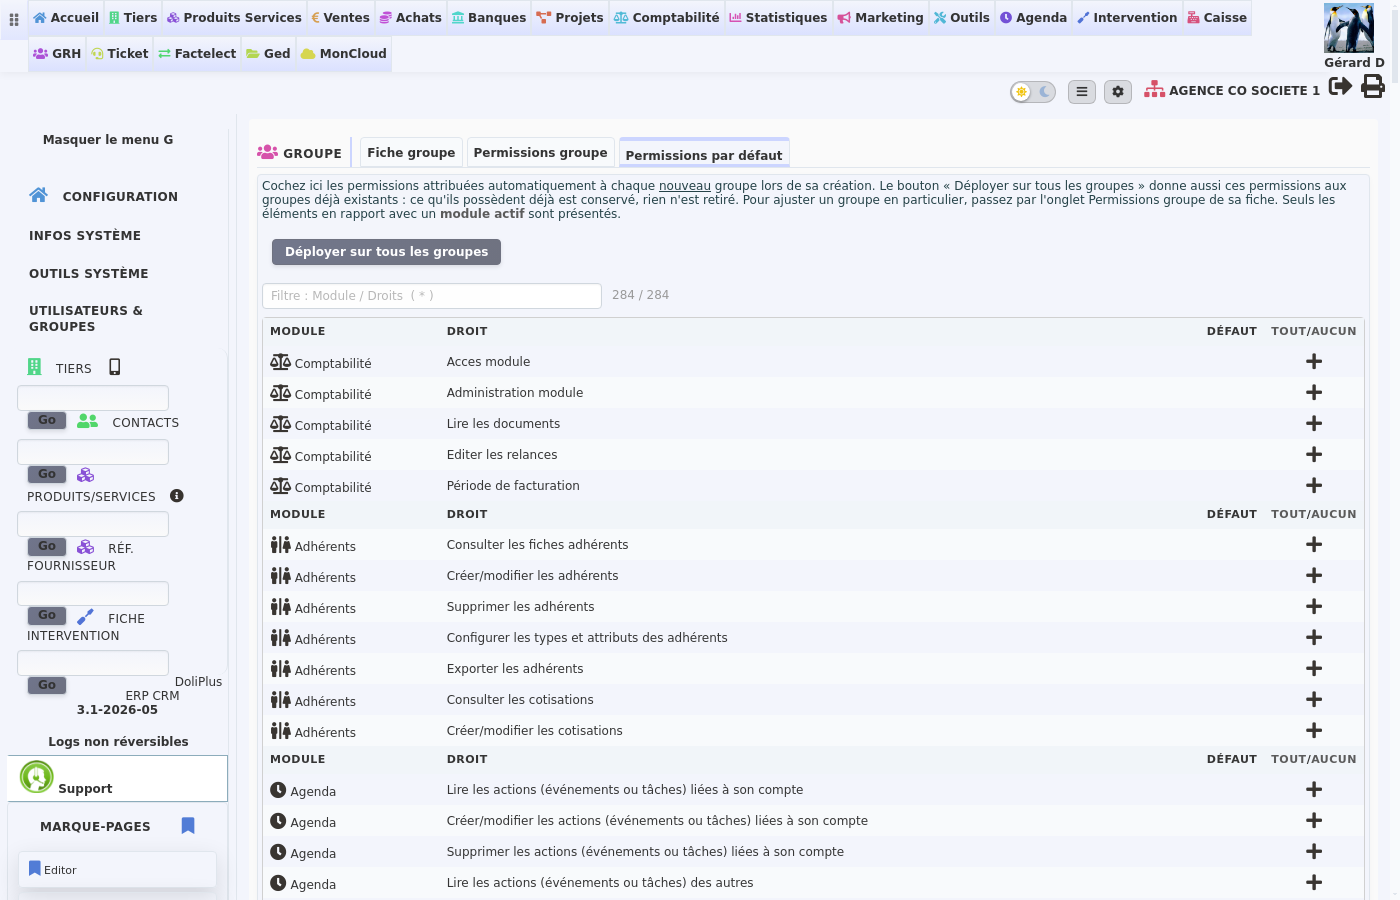Click the MARQUE-PAGES bookmark icon
The width and height of the screenshot is (1400, 900).
tap(188, 826)
